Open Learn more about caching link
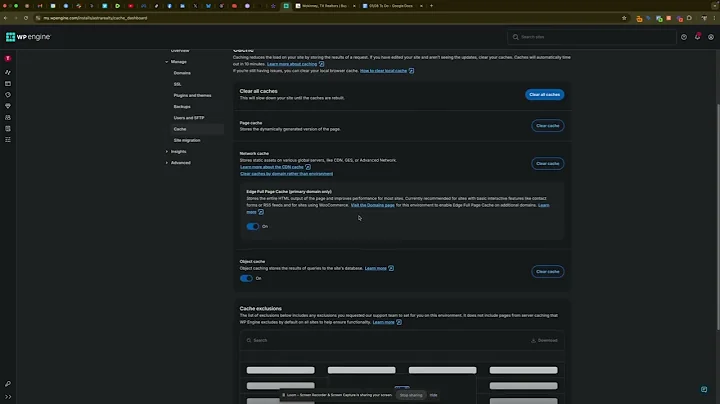 point(292,64)
